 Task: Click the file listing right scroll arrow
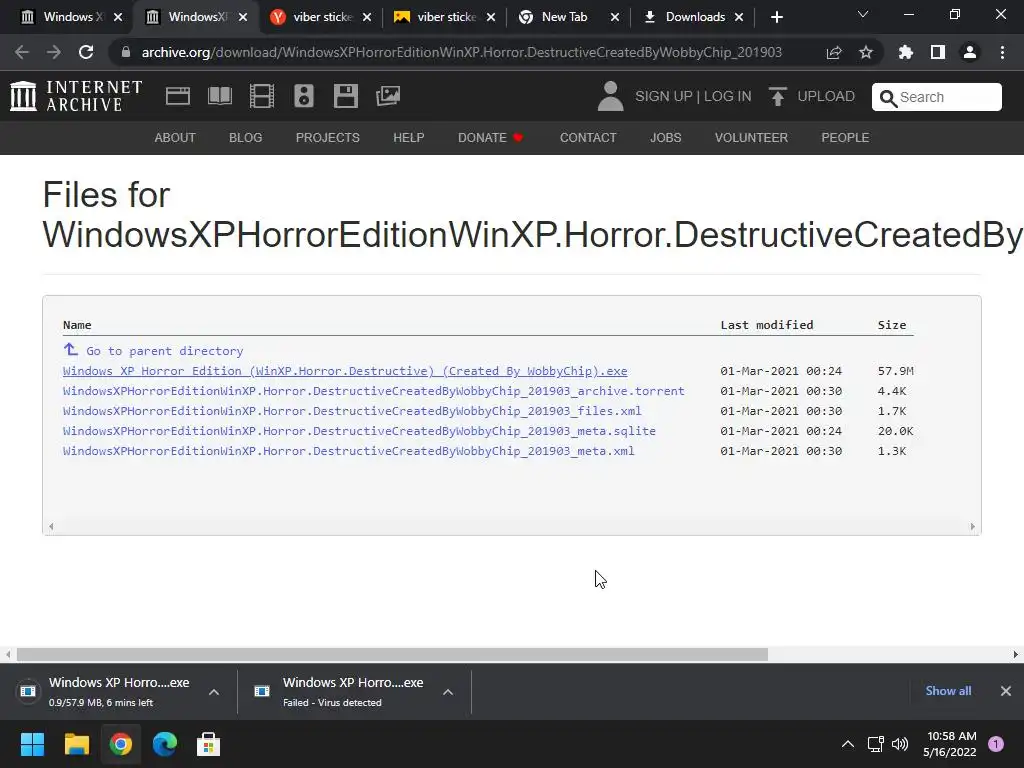tap(972, 526)
